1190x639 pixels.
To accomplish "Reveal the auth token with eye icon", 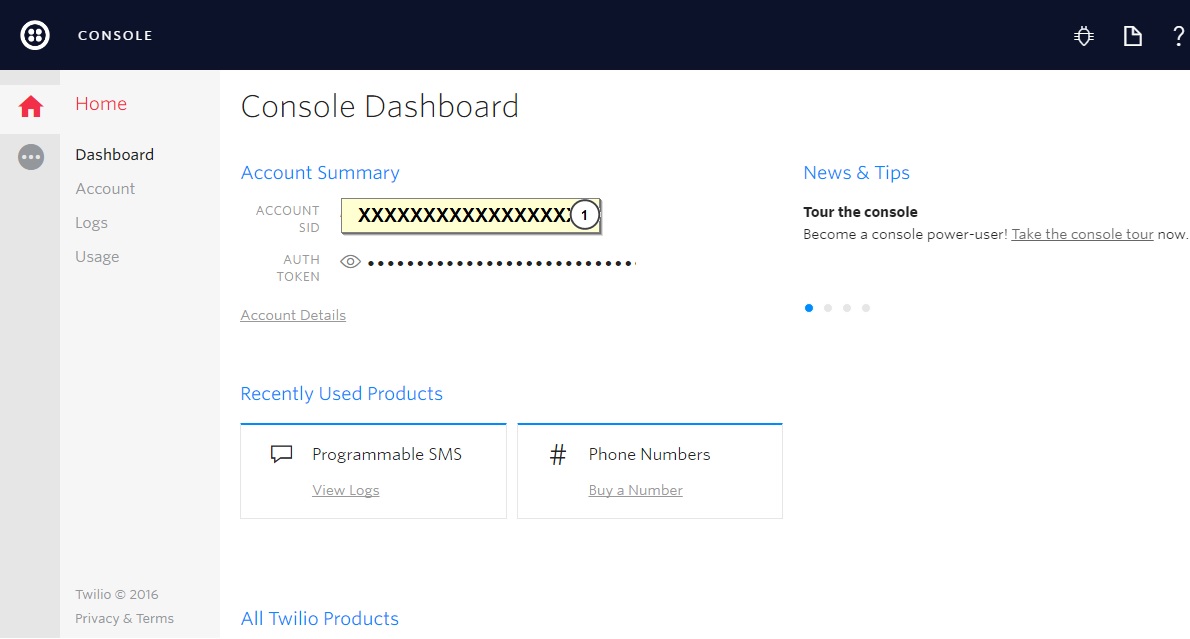I will click(x=350, y=262).
